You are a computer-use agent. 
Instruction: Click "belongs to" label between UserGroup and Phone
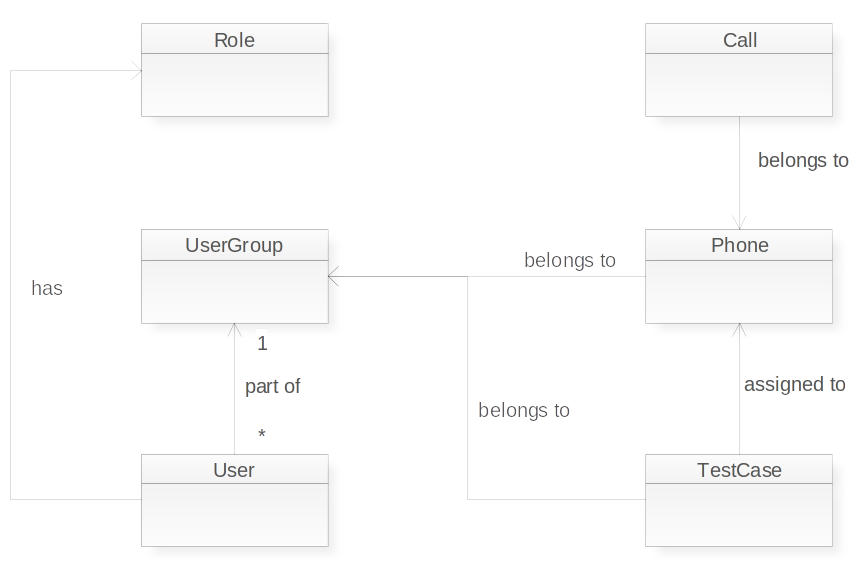(570, 261)
